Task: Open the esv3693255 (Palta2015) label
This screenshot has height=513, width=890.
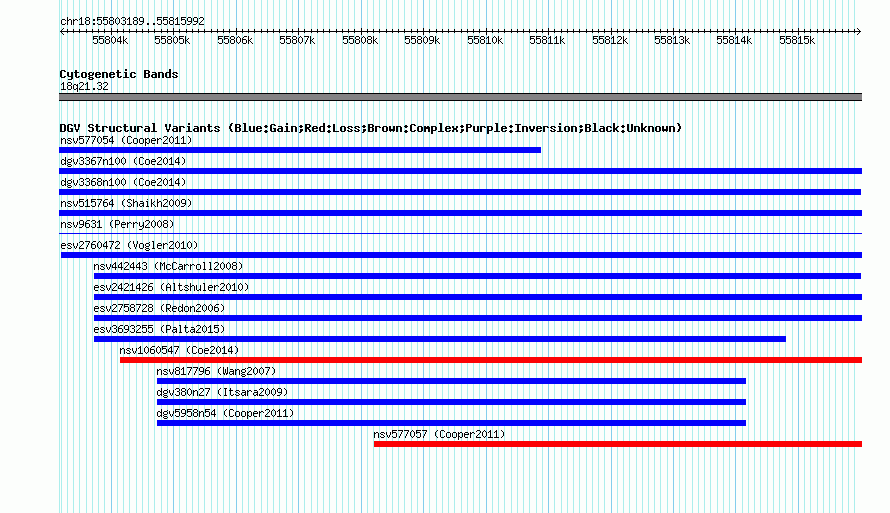Action: pos(159,329)
